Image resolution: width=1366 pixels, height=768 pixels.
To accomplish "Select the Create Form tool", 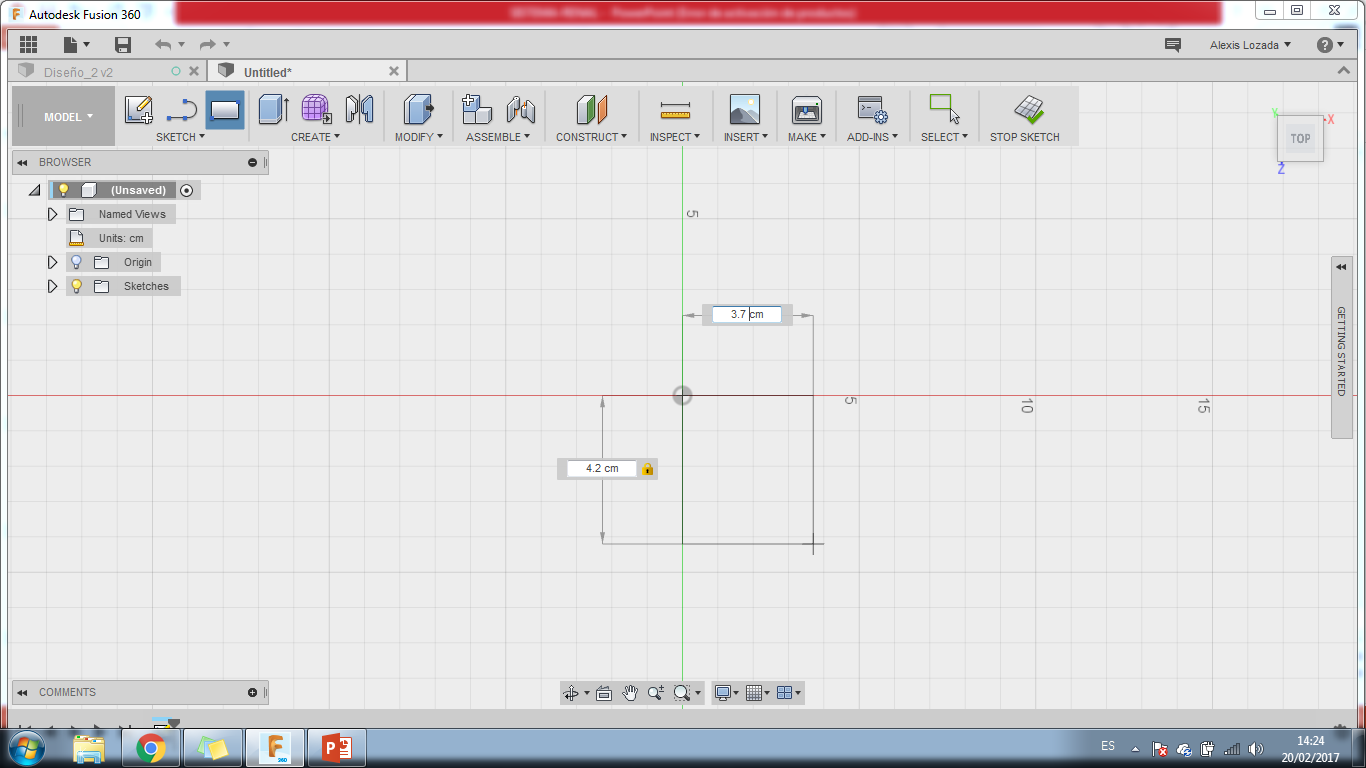I will pyautogui.click(x=316, y=110).
